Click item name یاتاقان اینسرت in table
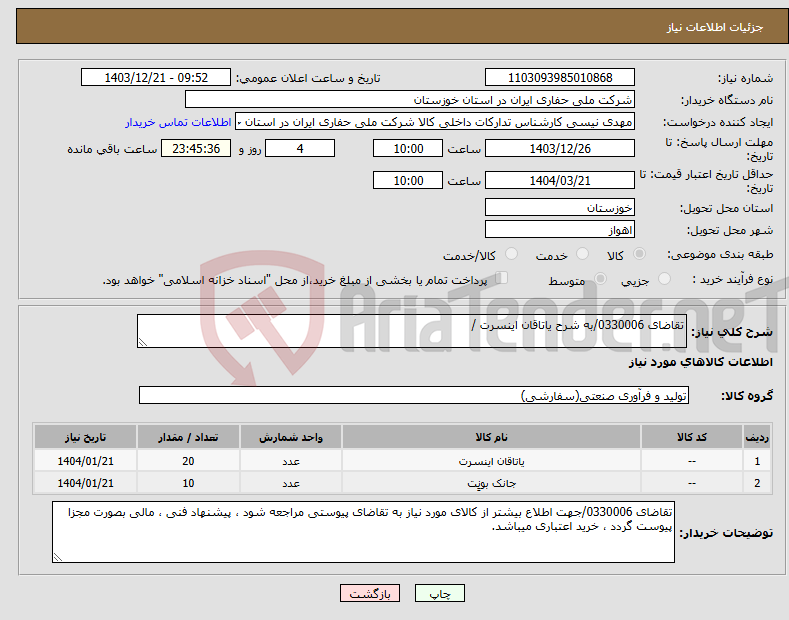This screenshot has width=789, height=620. click(491, 461)
